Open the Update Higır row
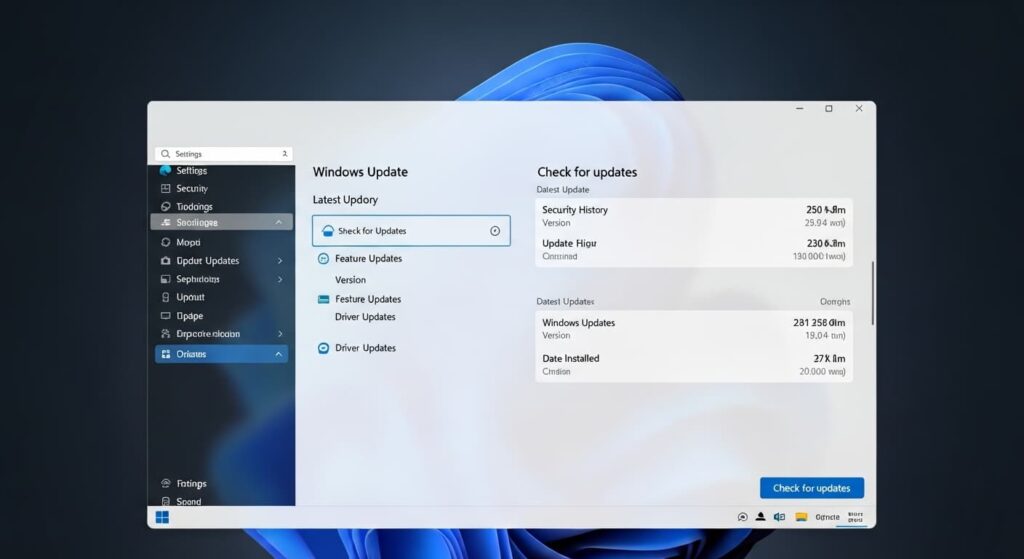 pyautogui.click(x=694, y=249)
